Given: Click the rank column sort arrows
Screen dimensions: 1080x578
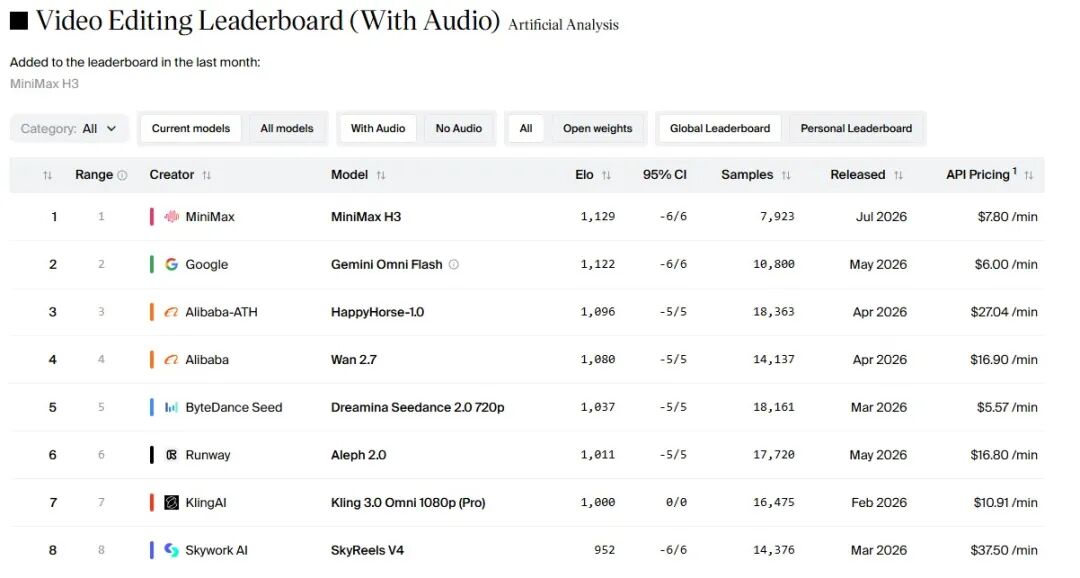Looking at the screenshot, I should tap(48, 176).
